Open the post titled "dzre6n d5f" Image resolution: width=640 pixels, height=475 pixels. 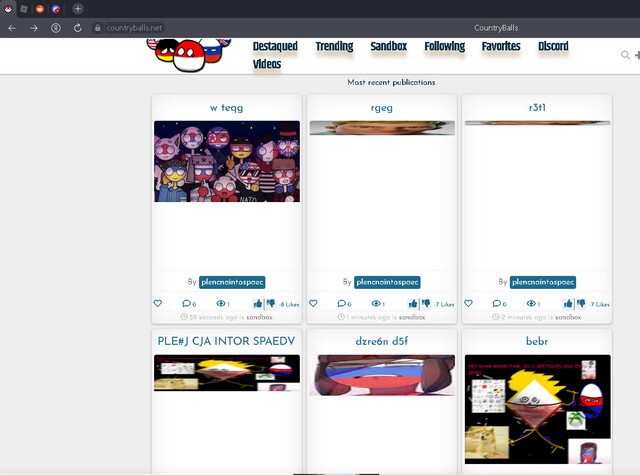click(382, 341)
